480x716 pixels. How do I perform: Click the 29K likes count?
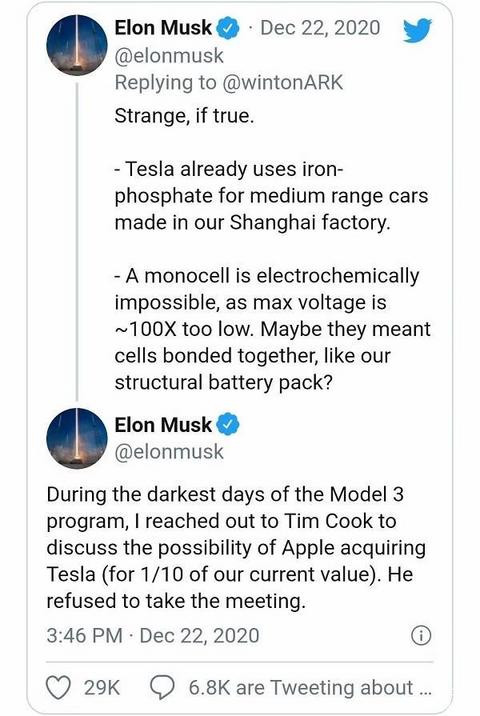pos(102,688)
